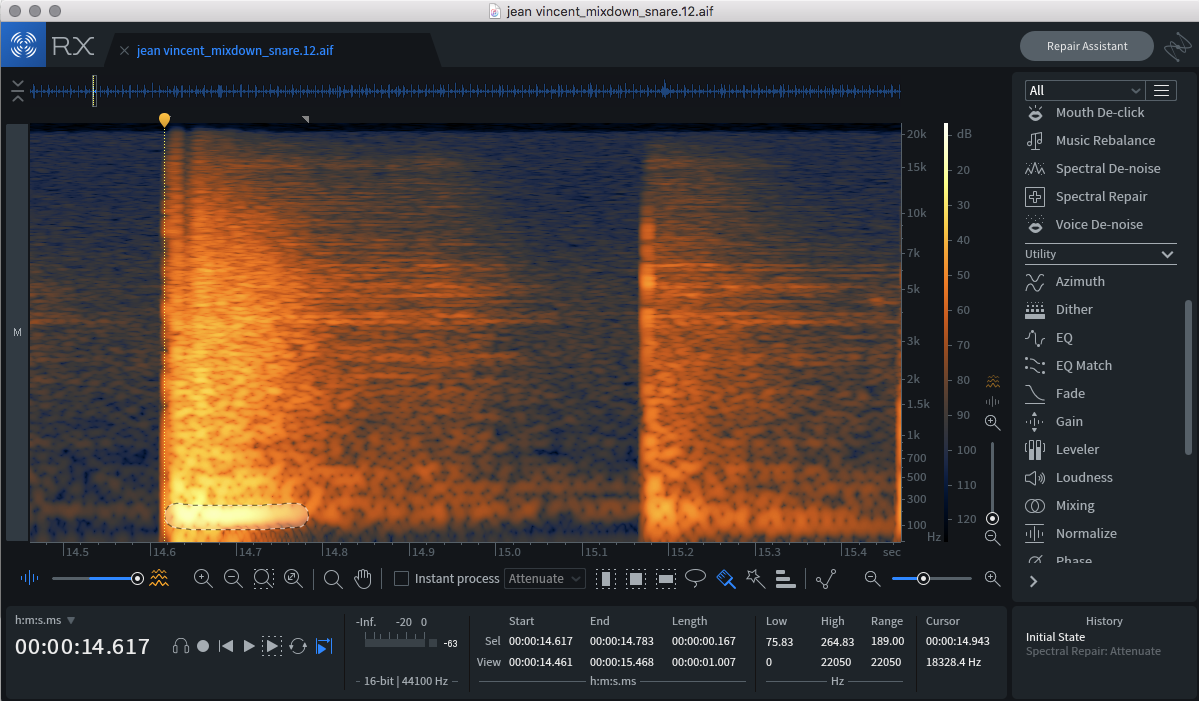The height and width of the screenshot is (701, 1199).
Task: Switch to jean vincent_mixdown_snare.12.aif tab
Action: (235, 50)
